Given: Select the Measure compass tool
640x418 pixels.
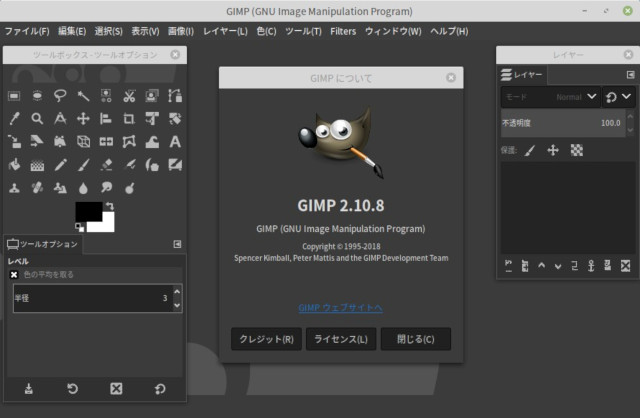Looking at the screenshot, I should coord(60,119).
